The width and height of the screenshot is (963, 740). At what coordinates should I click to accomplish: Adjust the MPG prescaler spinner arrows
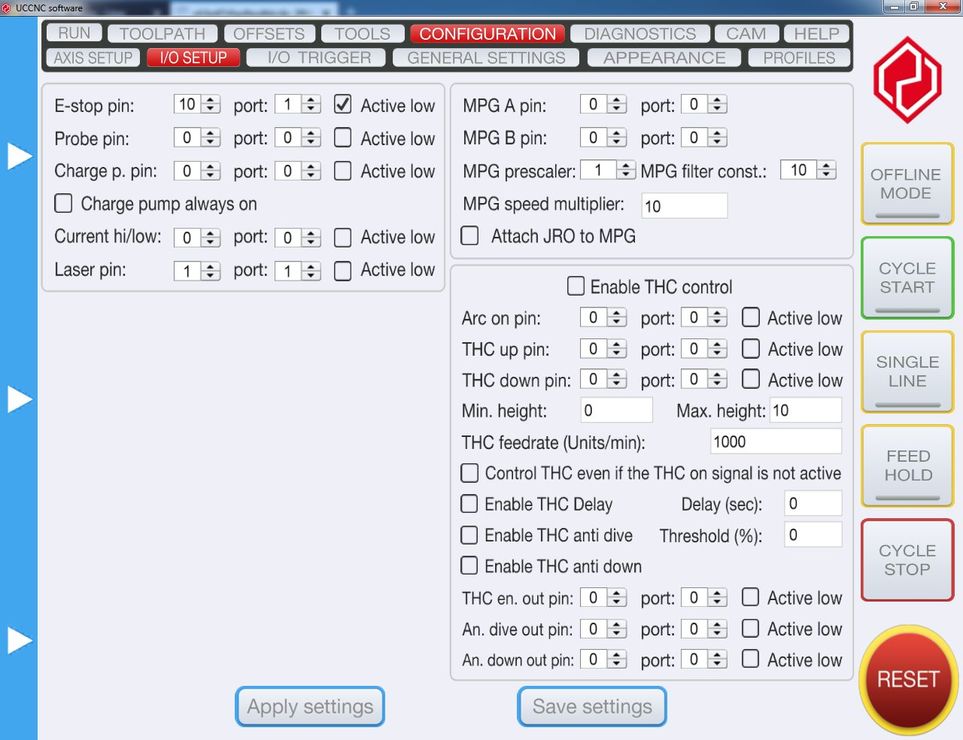click(x=626, y=171)
